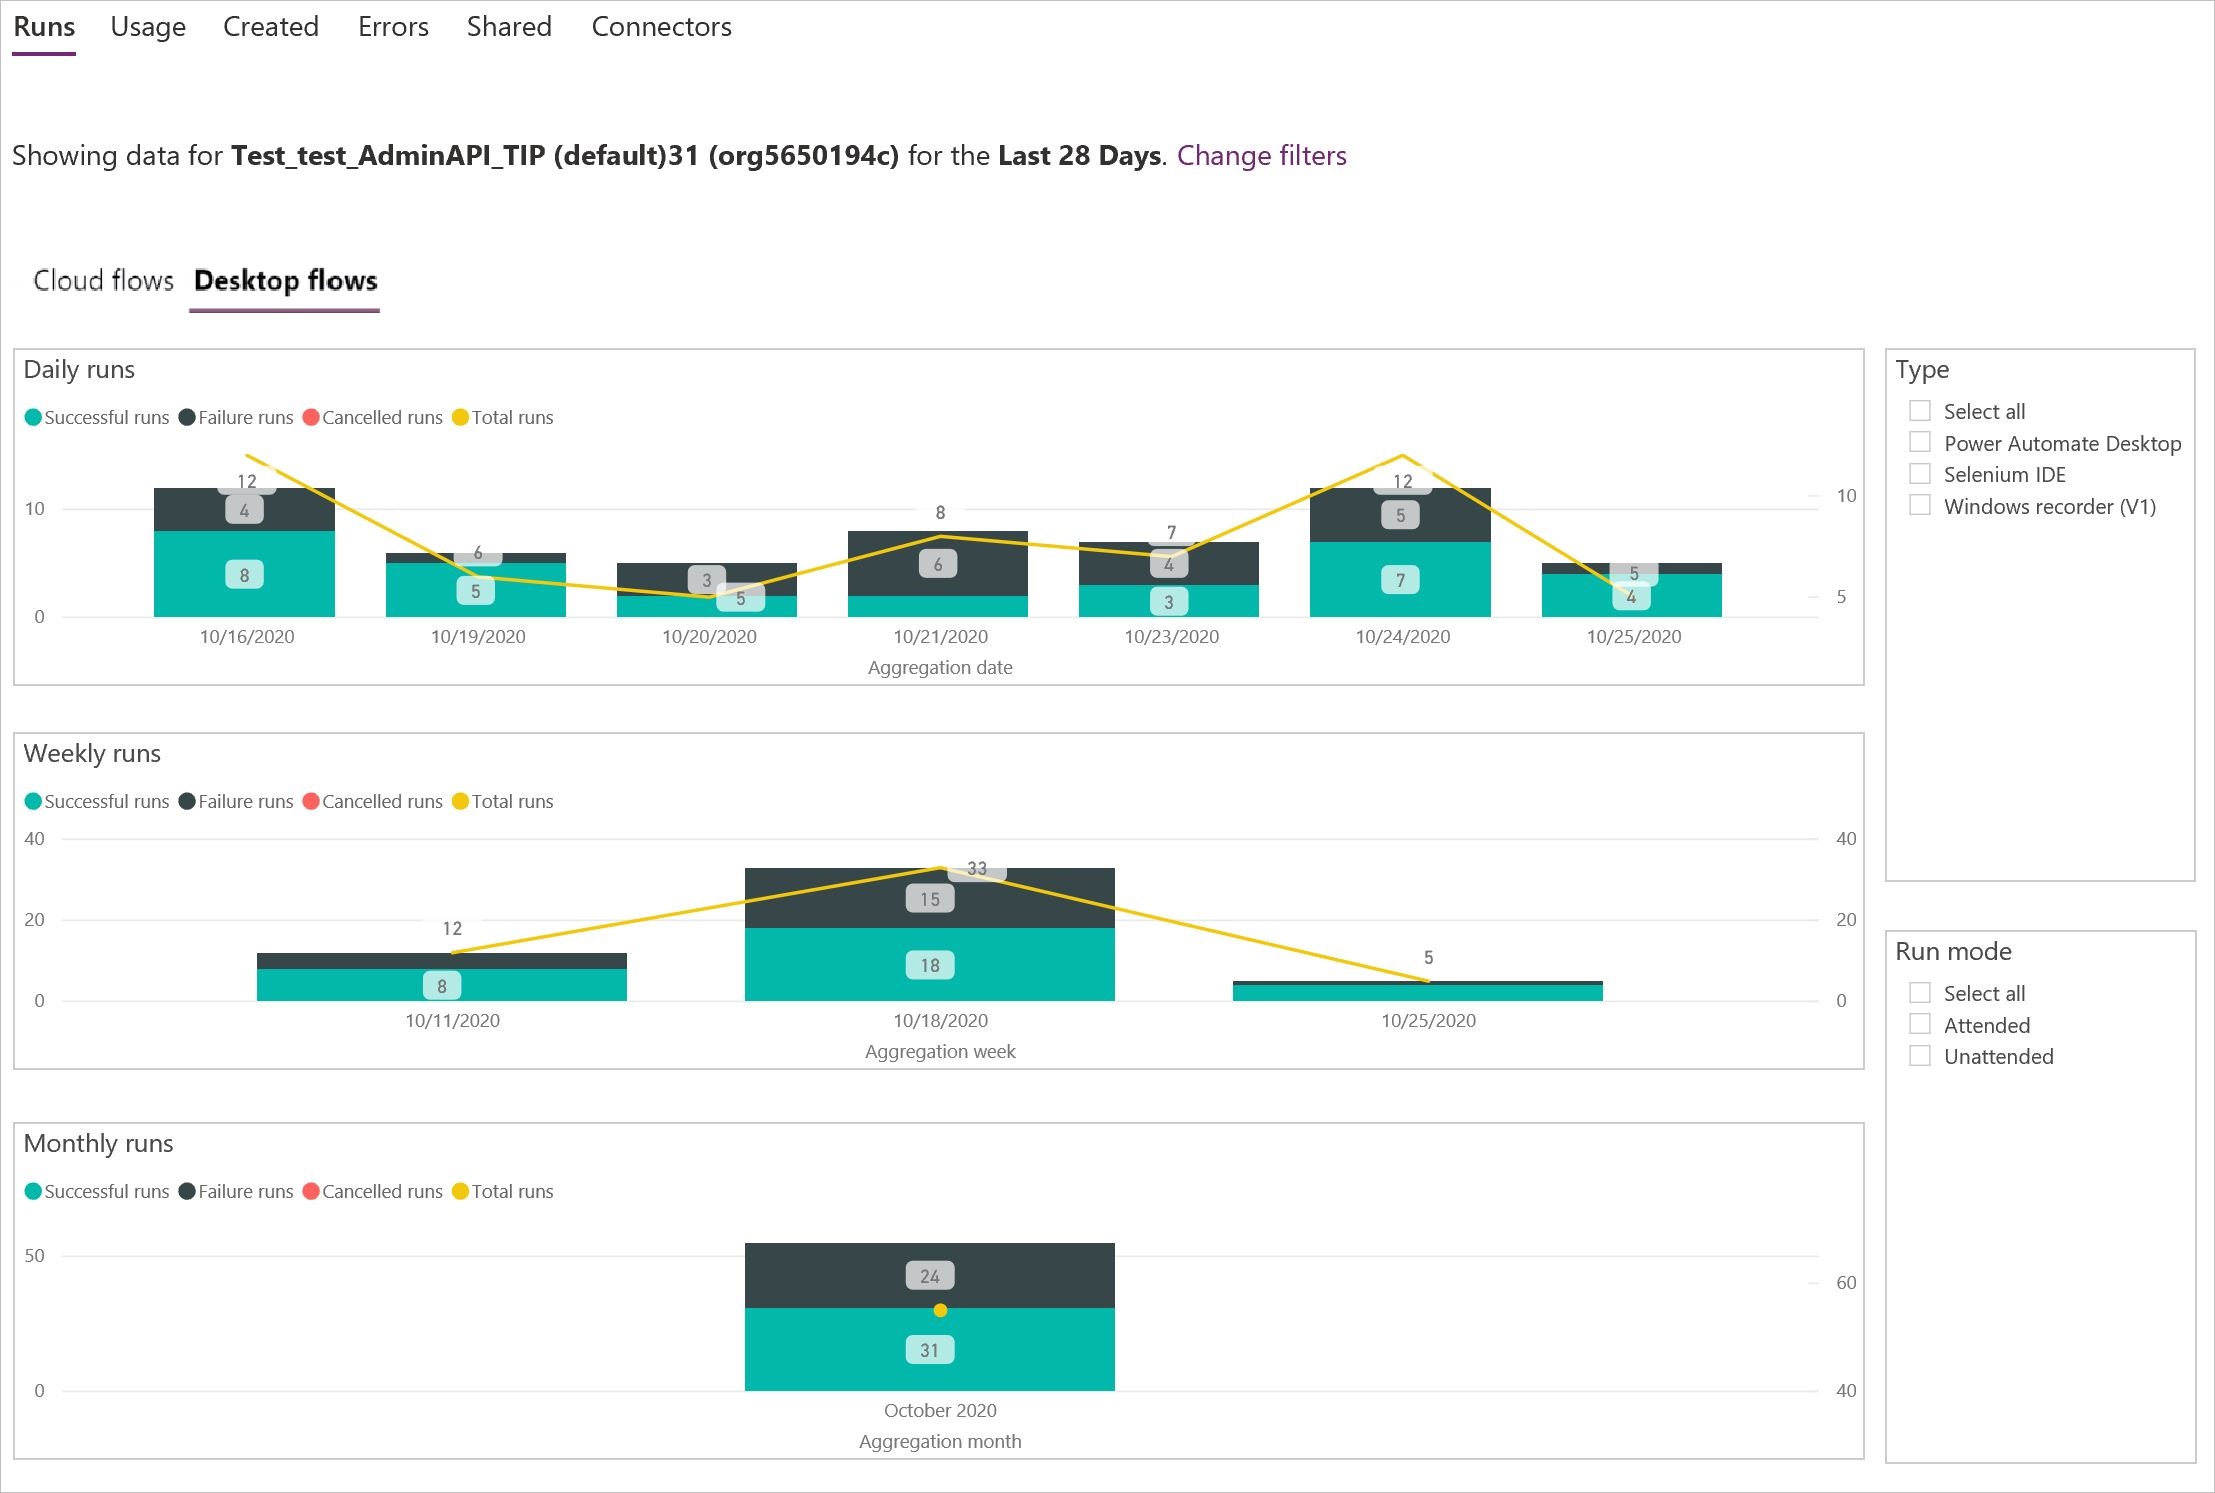Click the Runs tab in navigation
Viewport: 2215px width, 1493px height.
[45, 25]
